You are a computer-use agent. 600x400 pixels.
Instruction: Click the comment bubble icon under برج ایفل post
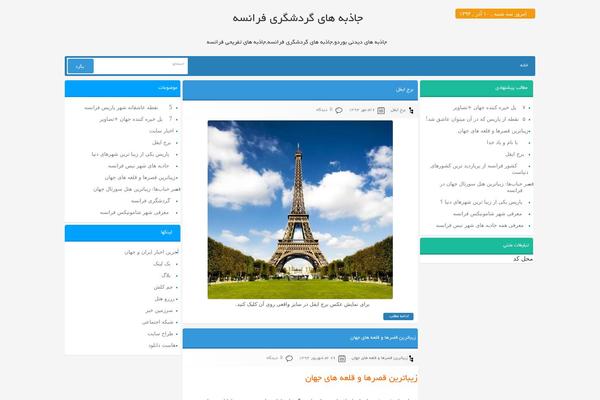click(x=339, y=110)
